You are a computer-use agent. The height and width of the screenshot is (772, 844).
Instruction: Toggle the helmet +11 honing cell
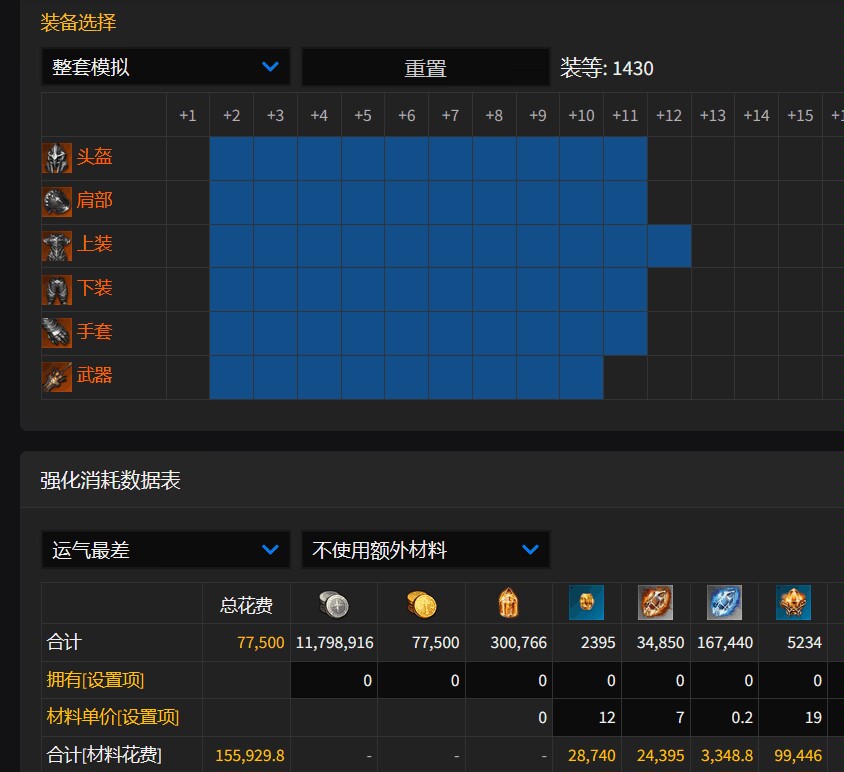point(624,157)
